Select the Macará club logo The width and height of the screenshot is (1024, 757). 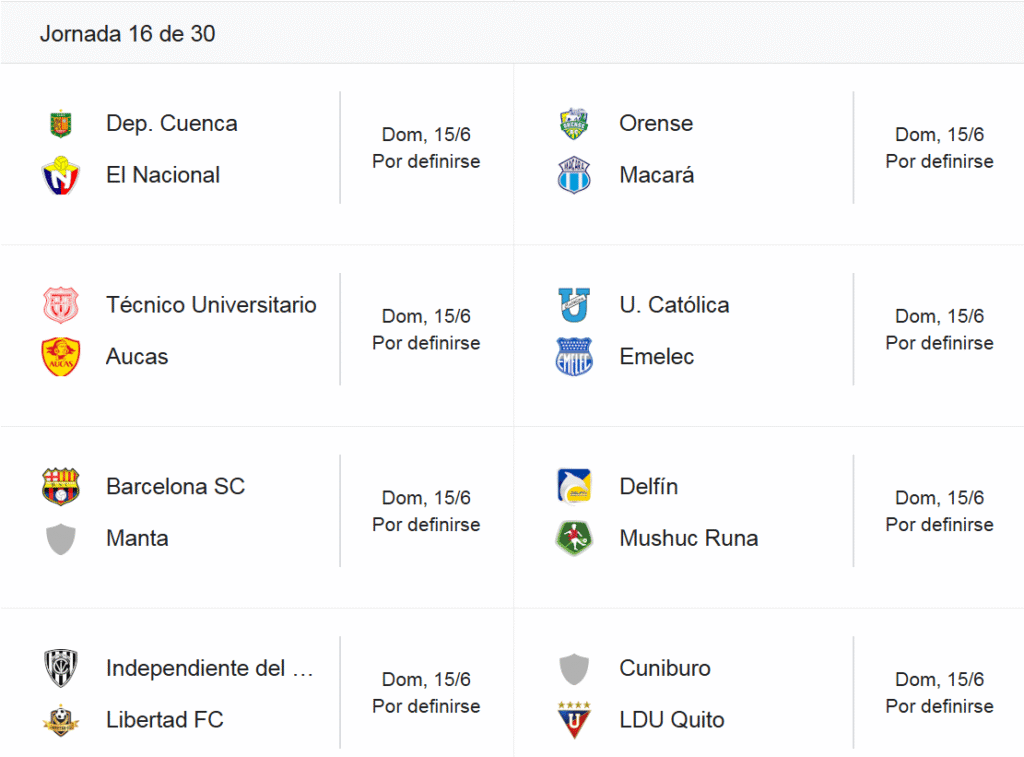pos(574,175)
